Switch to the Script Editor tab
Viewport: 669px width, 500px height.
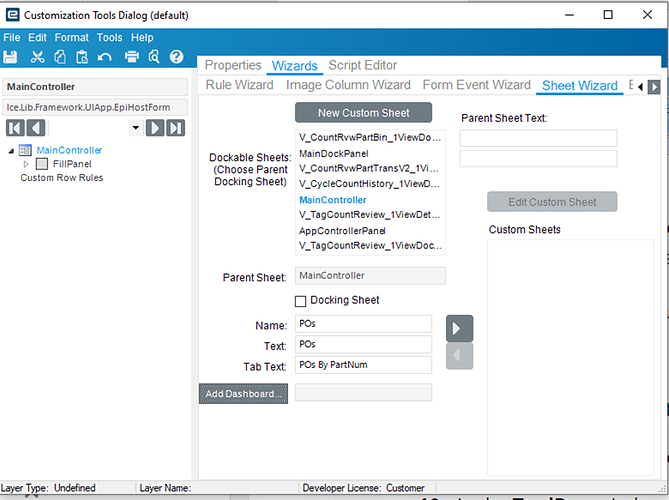click(362, 65)
